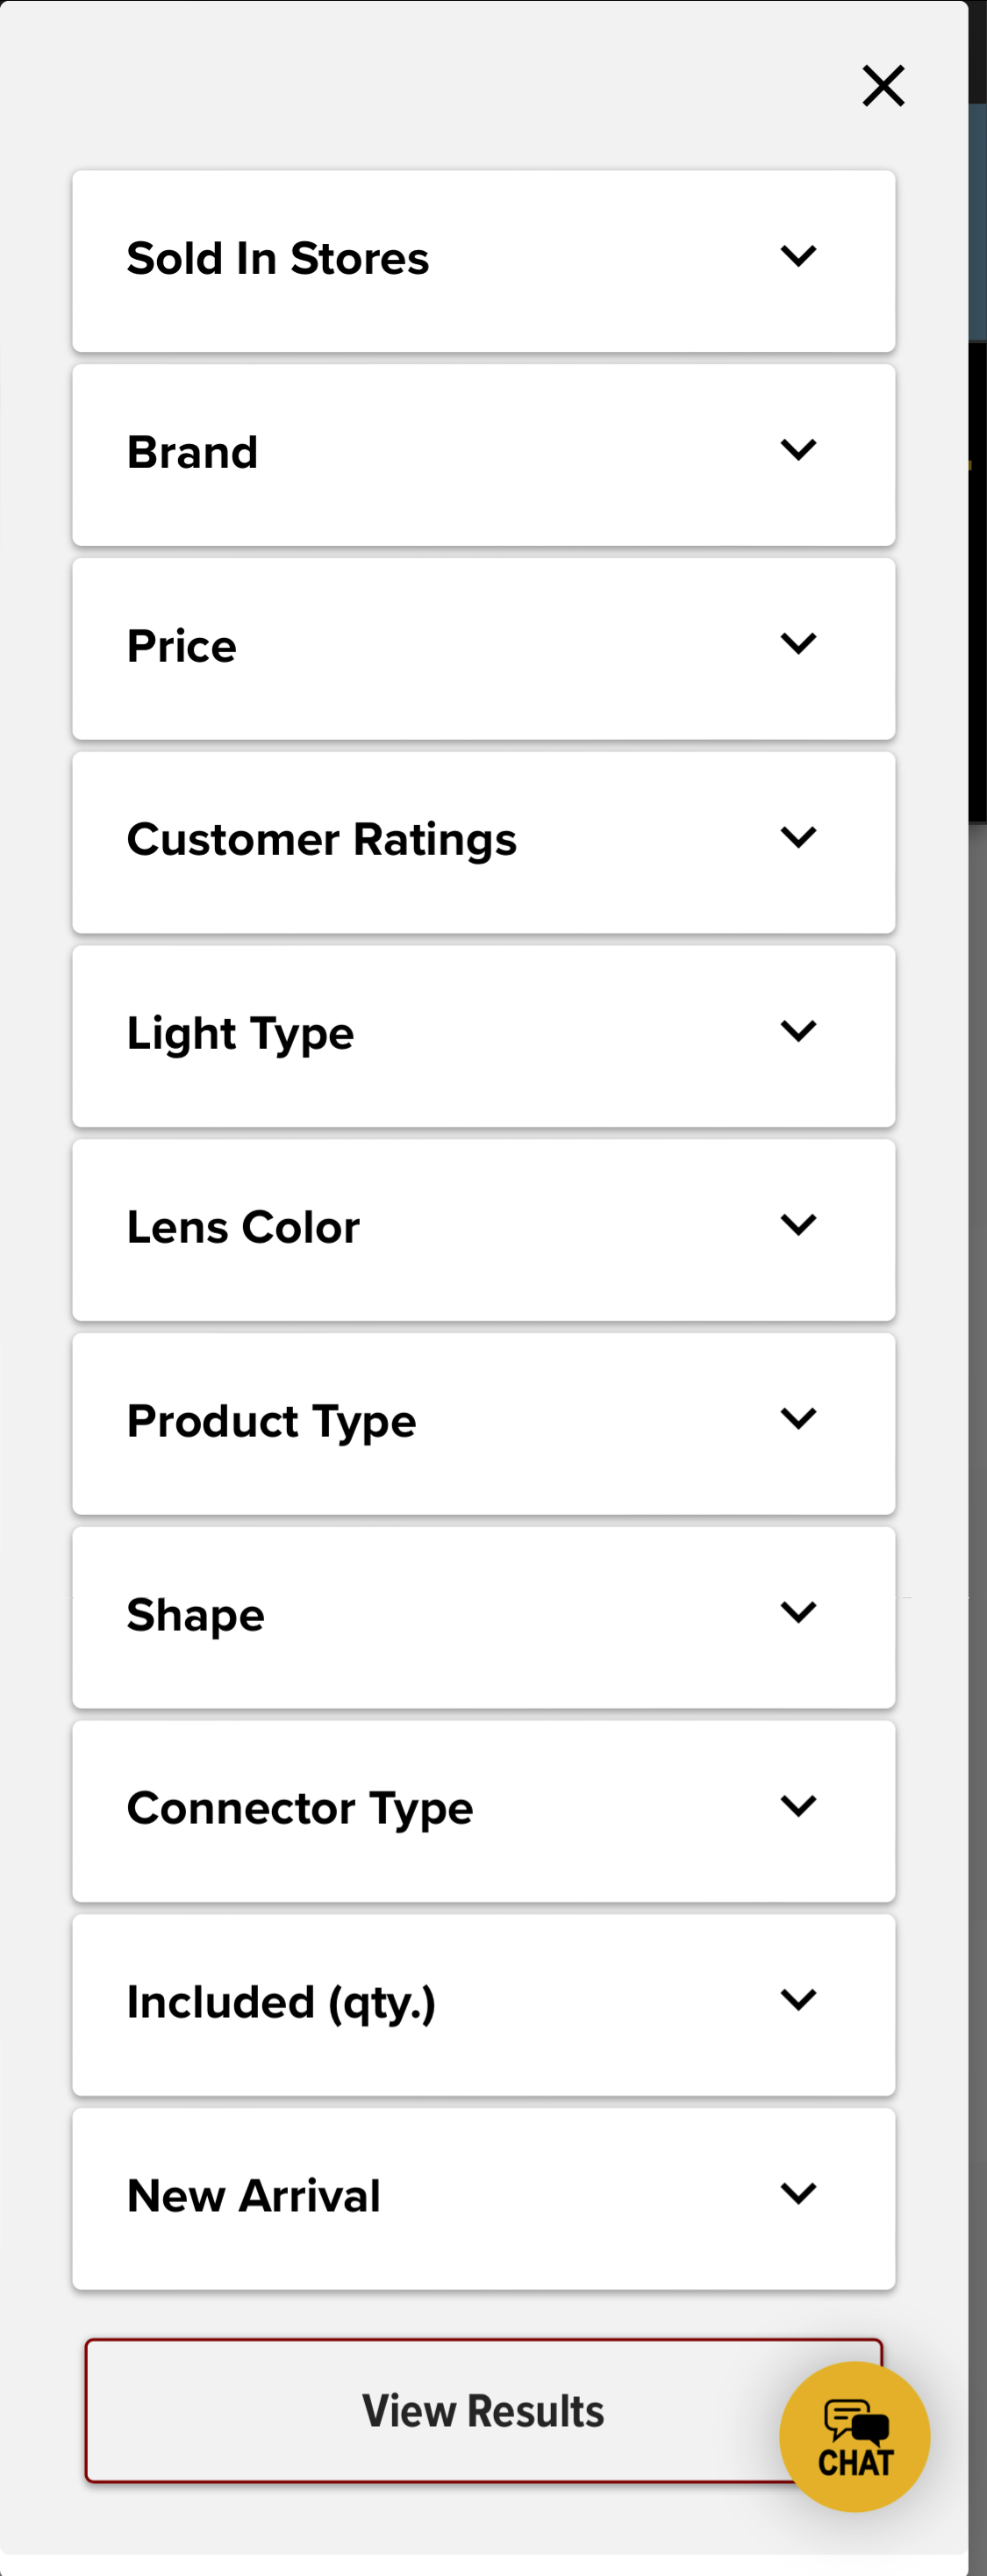Screen dimensions: 987x2576
Task: Expand the Included (qty.) filter
Action: coord(484,2002)
